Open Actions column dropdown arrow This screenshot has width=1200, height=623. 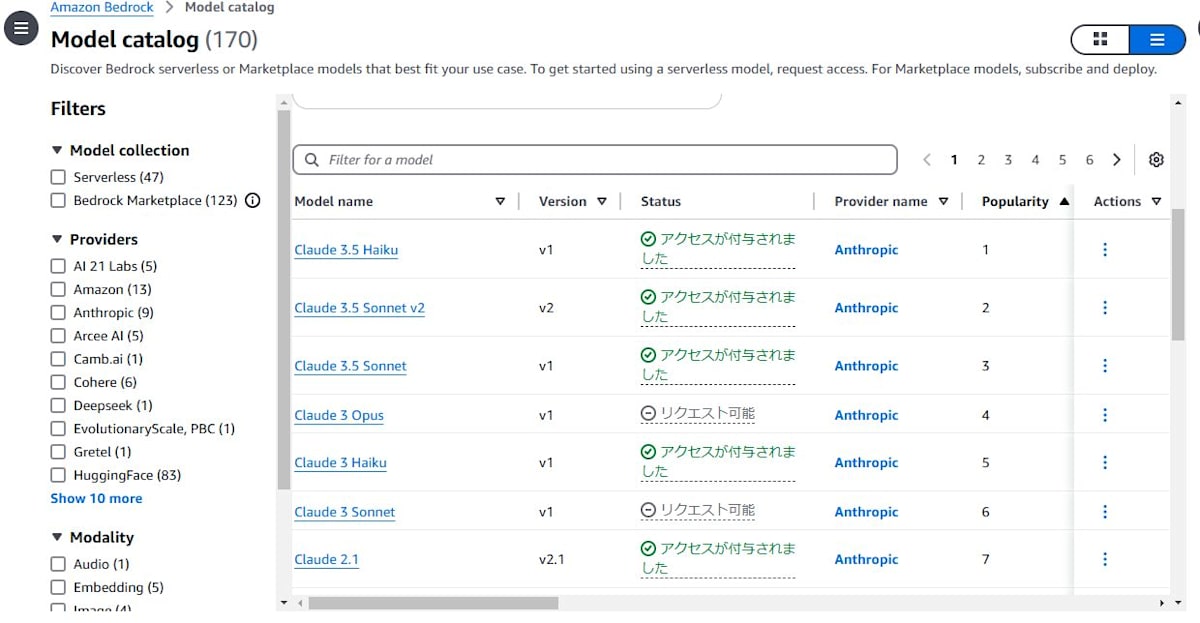click(1156, 201)
